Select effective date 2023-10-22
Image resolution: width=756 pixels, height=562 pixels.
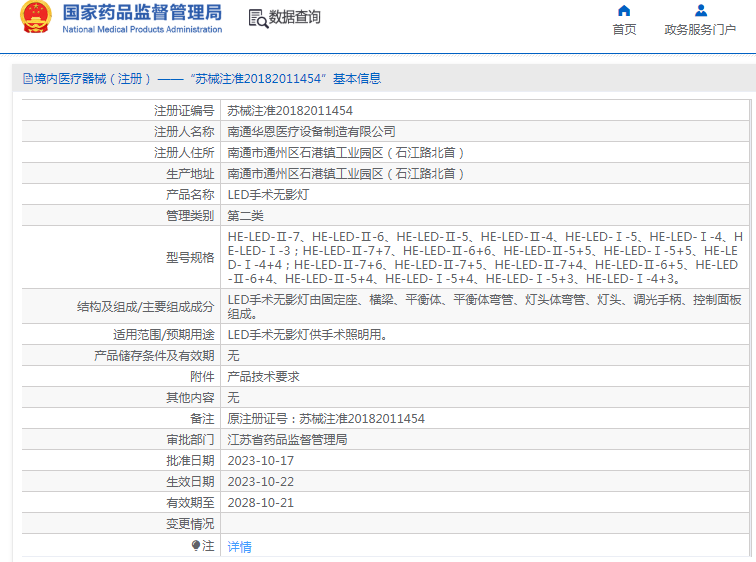click(x=260, y=482)
